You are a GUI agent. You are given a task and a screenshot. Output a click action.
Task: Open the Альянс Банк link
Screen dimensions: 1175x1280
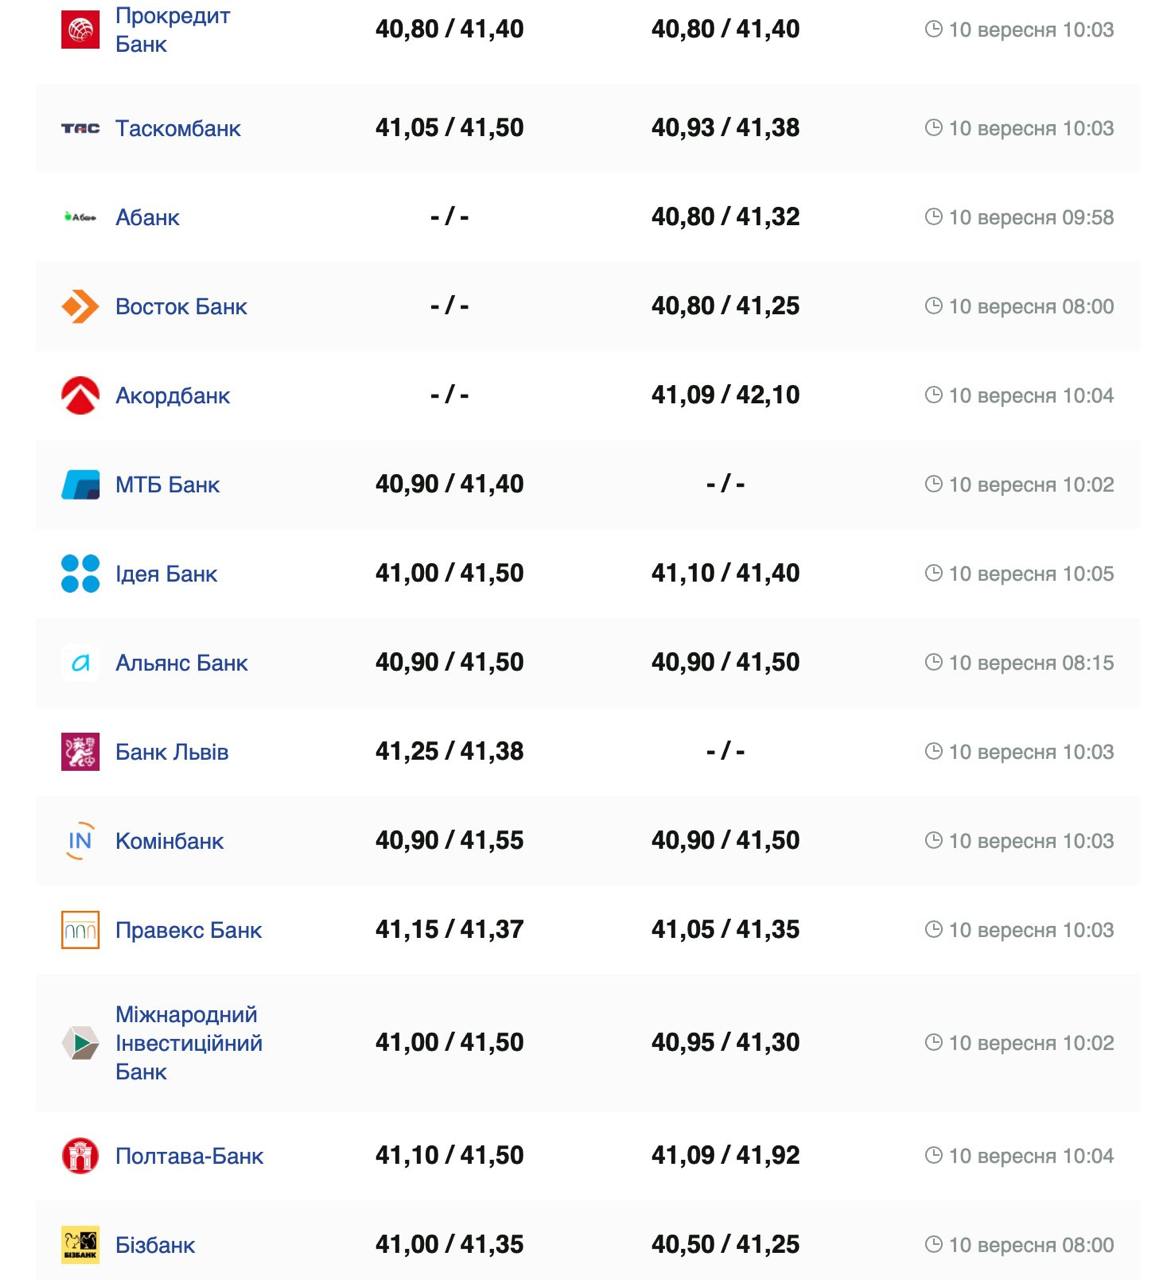click(x=181, y=663)
